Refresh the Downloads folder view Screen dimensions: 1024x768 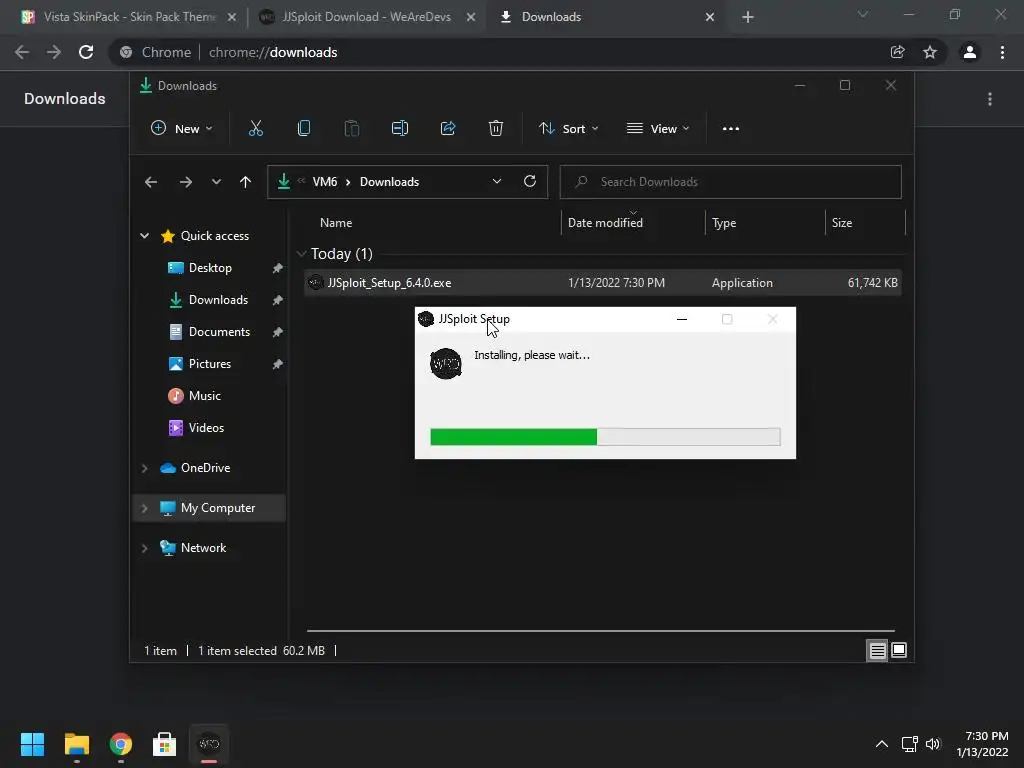pos(530,182)
